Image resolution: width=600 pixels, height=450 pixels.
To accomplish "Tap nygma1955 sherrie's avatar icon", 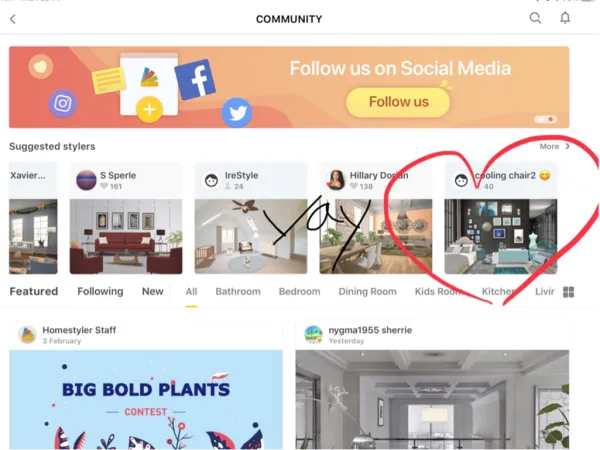I will coord(313,335).
